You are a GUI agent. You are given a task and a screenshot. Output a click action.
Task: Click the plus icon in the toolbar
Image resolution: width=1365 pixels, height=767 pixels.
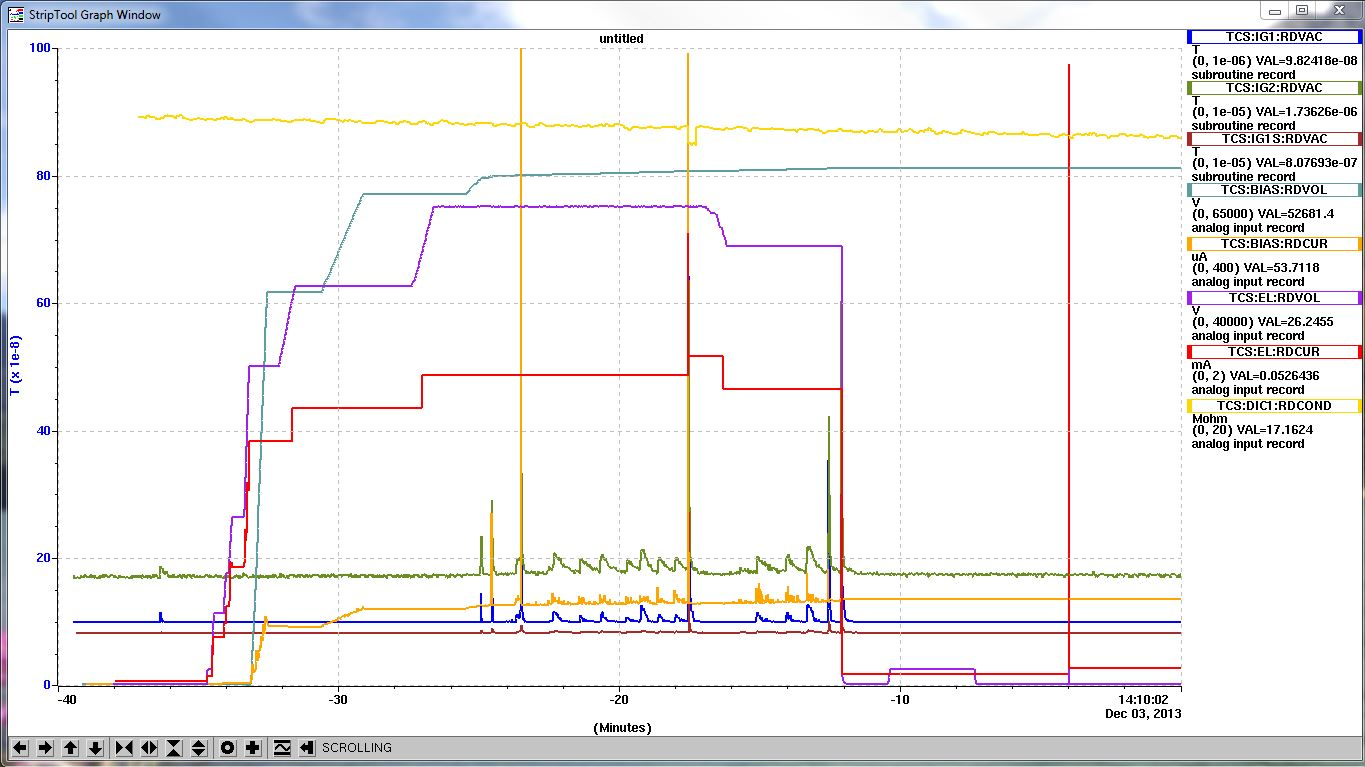click(253, 748)
